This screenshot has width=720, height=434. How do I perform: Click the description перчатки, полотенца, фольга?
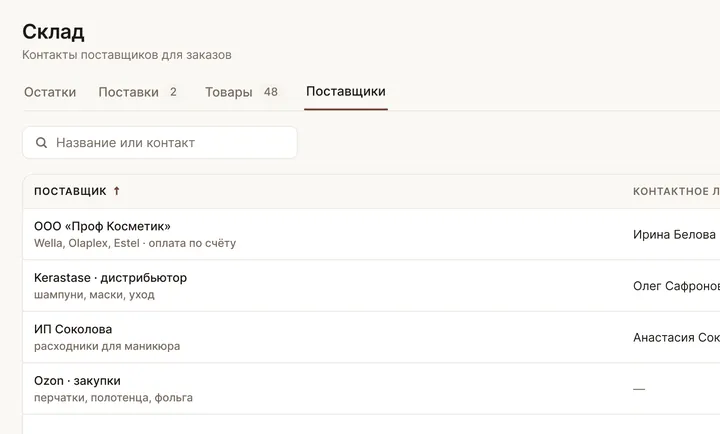(113, 397)
